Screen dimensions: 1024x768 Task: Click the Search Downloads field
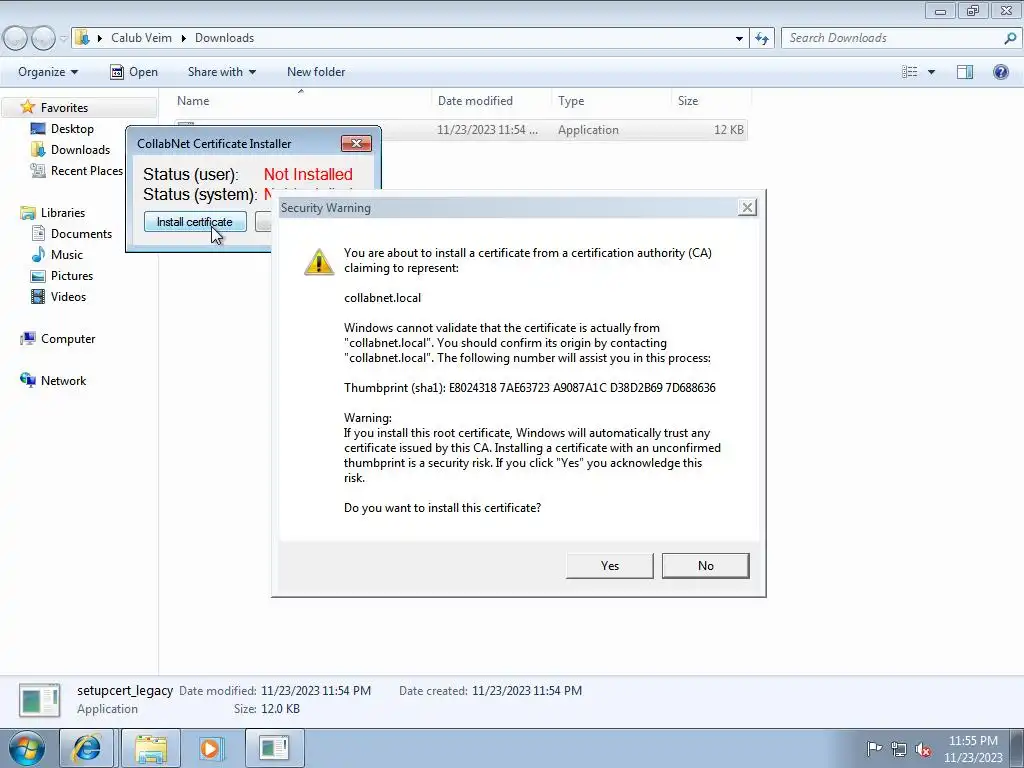[891, 38]
